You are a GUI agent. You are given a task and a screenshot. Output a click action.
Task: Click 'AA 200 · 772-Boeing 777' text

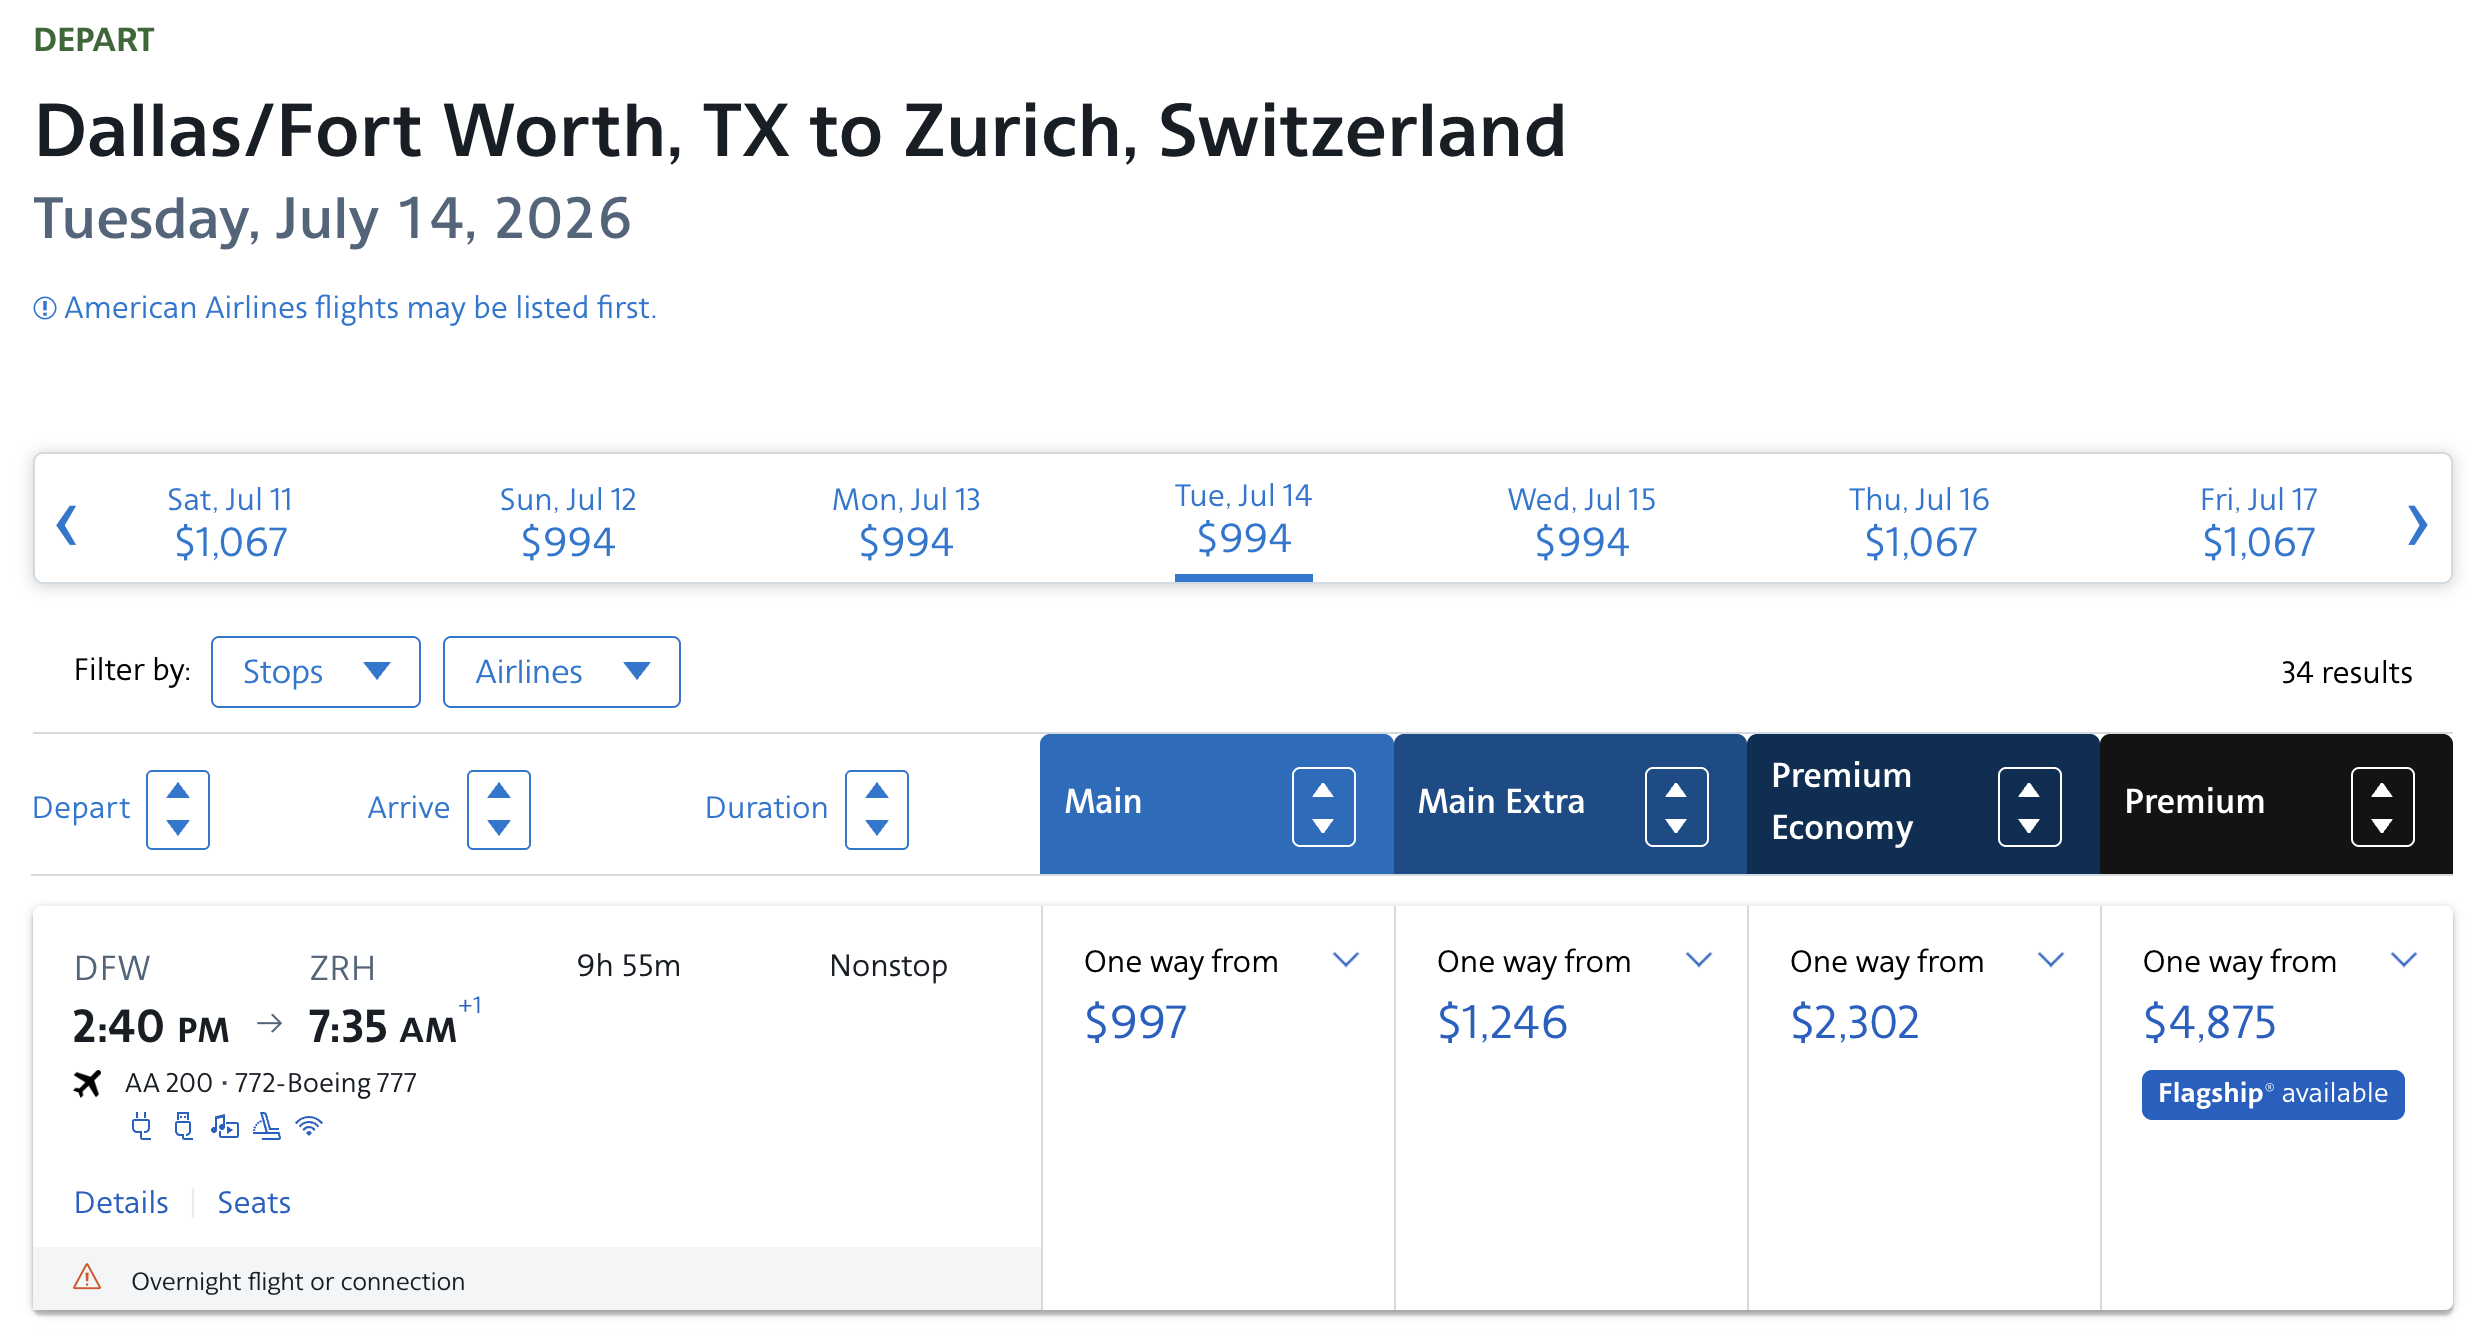[271, 1083]
